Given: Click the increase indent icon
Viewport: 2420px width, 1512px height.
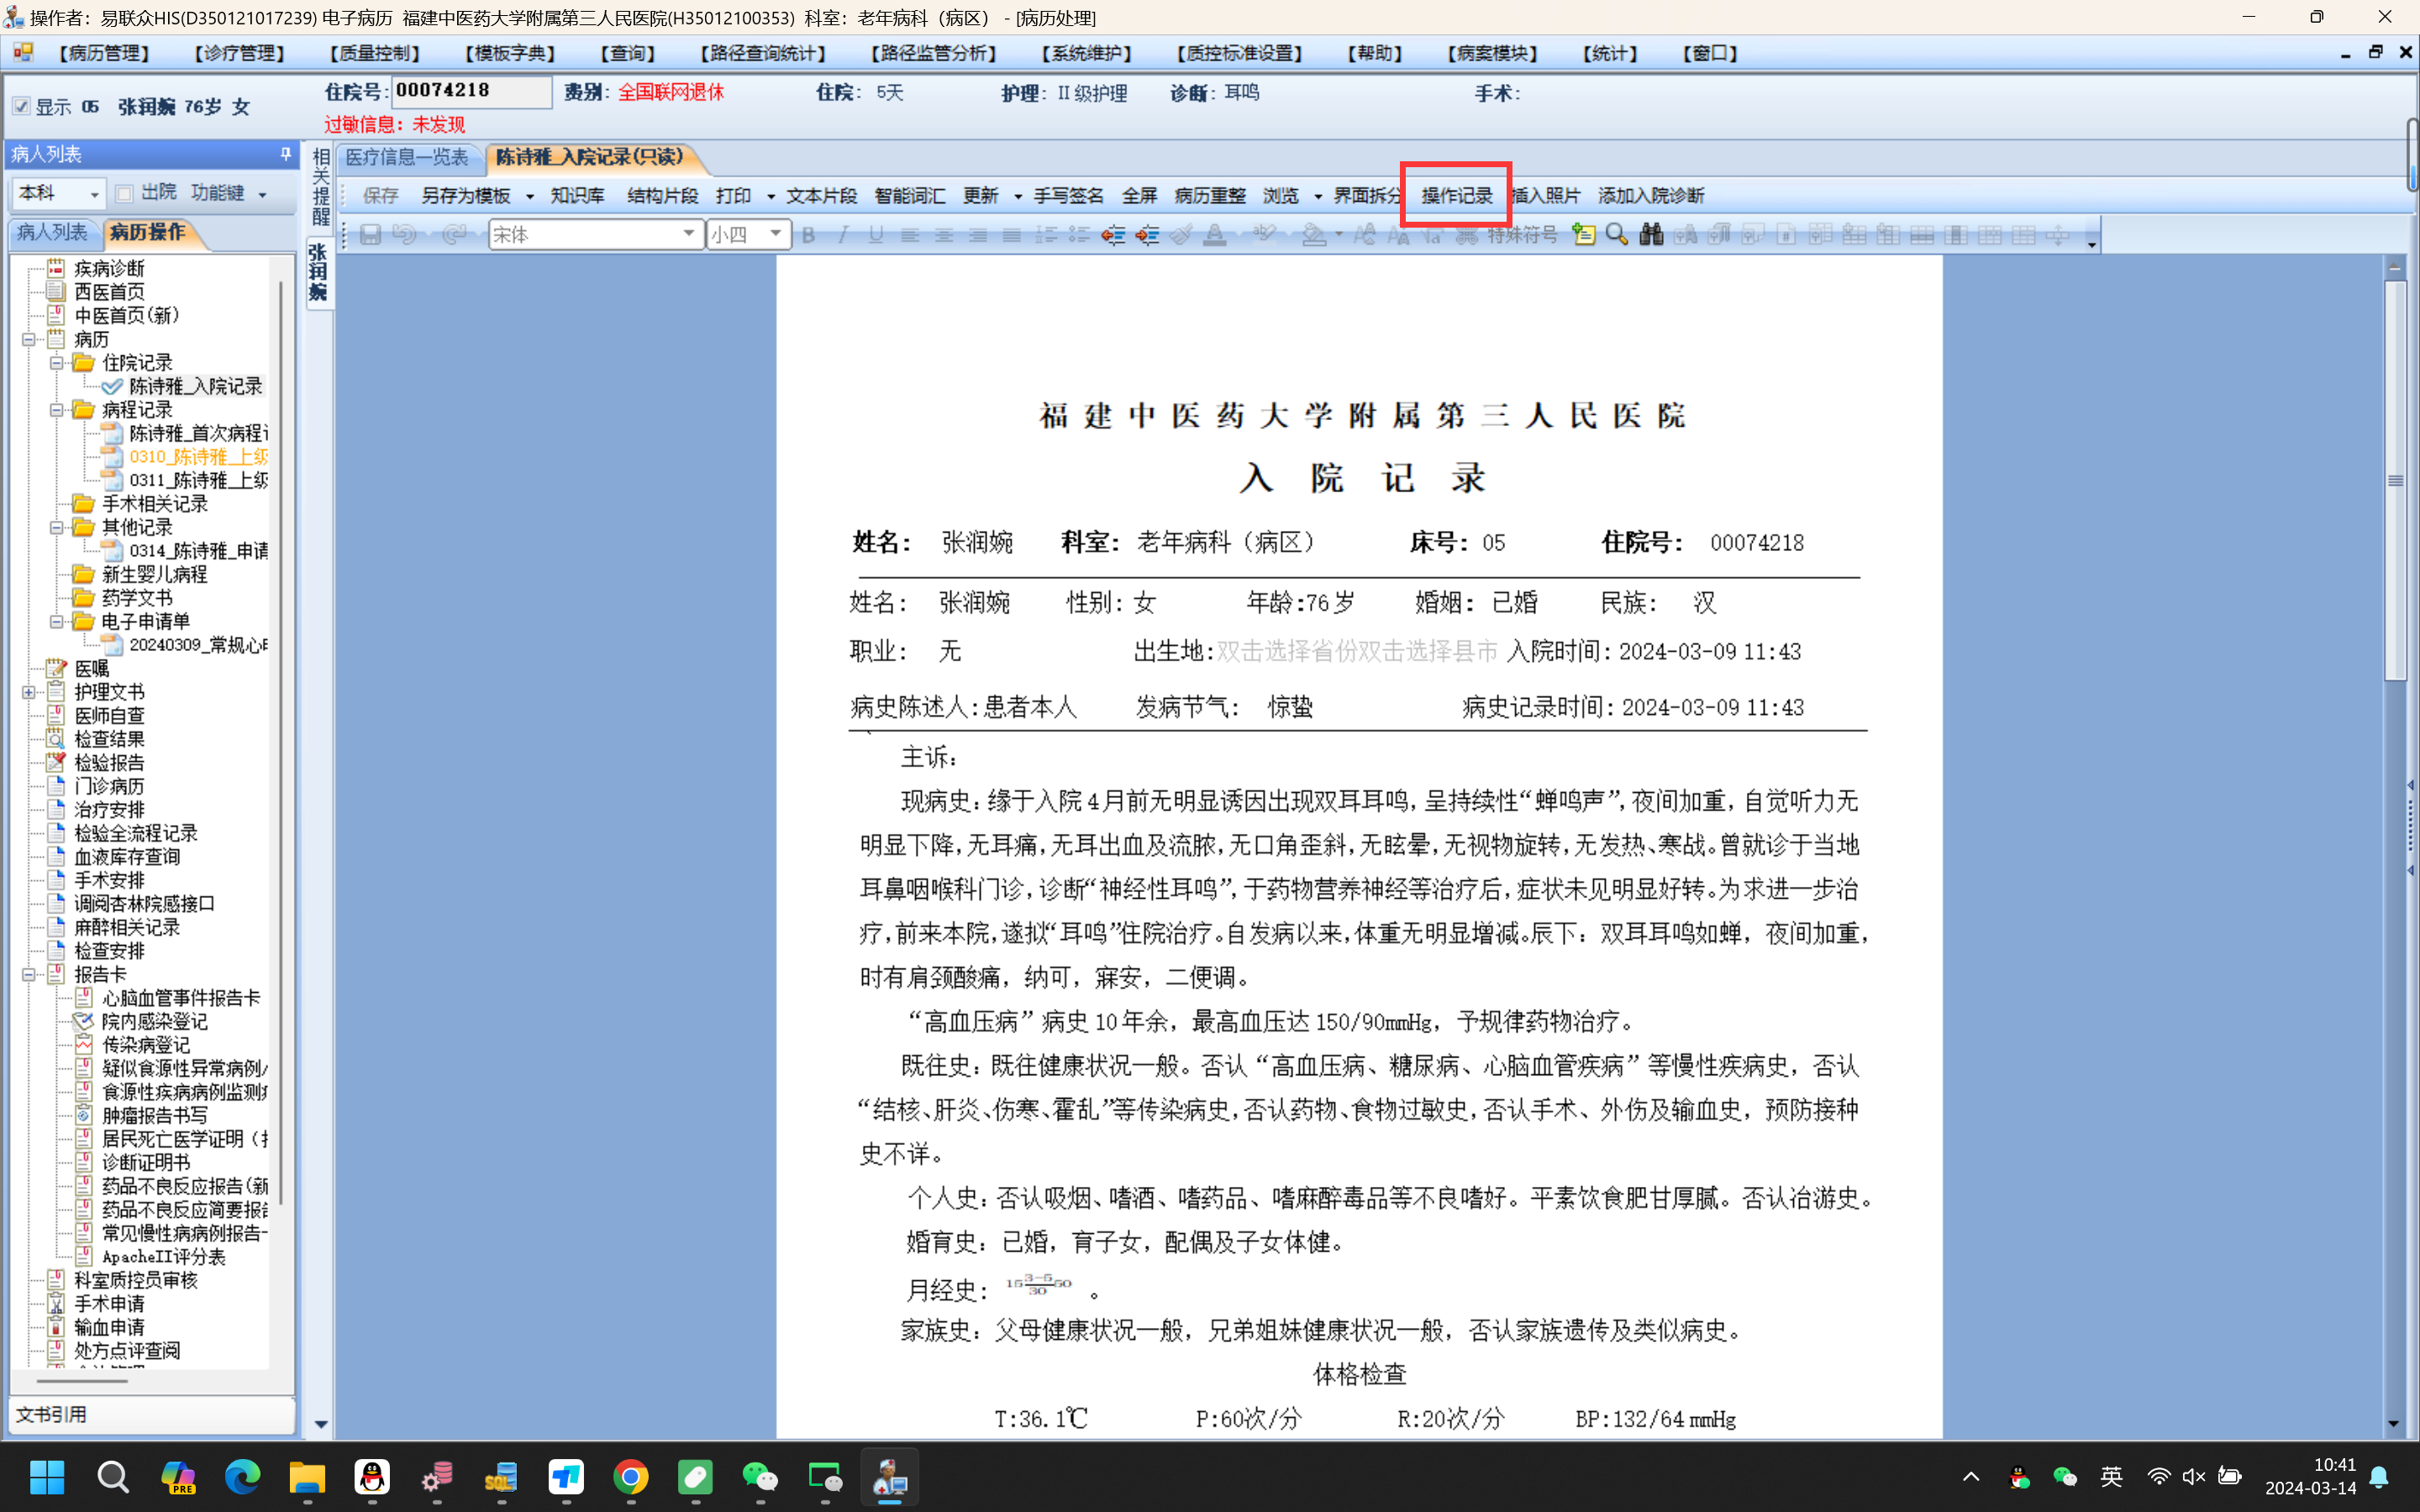Looking at the screenshot, I should point(1147,235).
